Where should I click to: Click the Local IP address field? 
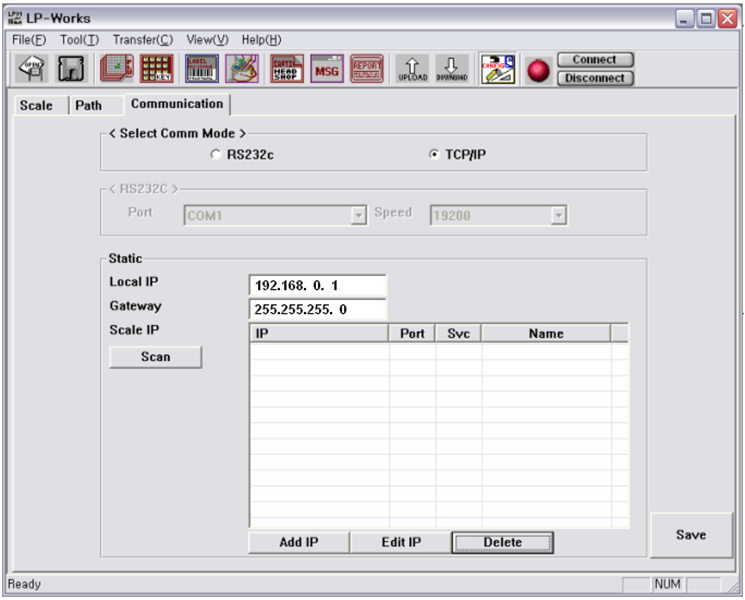317,286
